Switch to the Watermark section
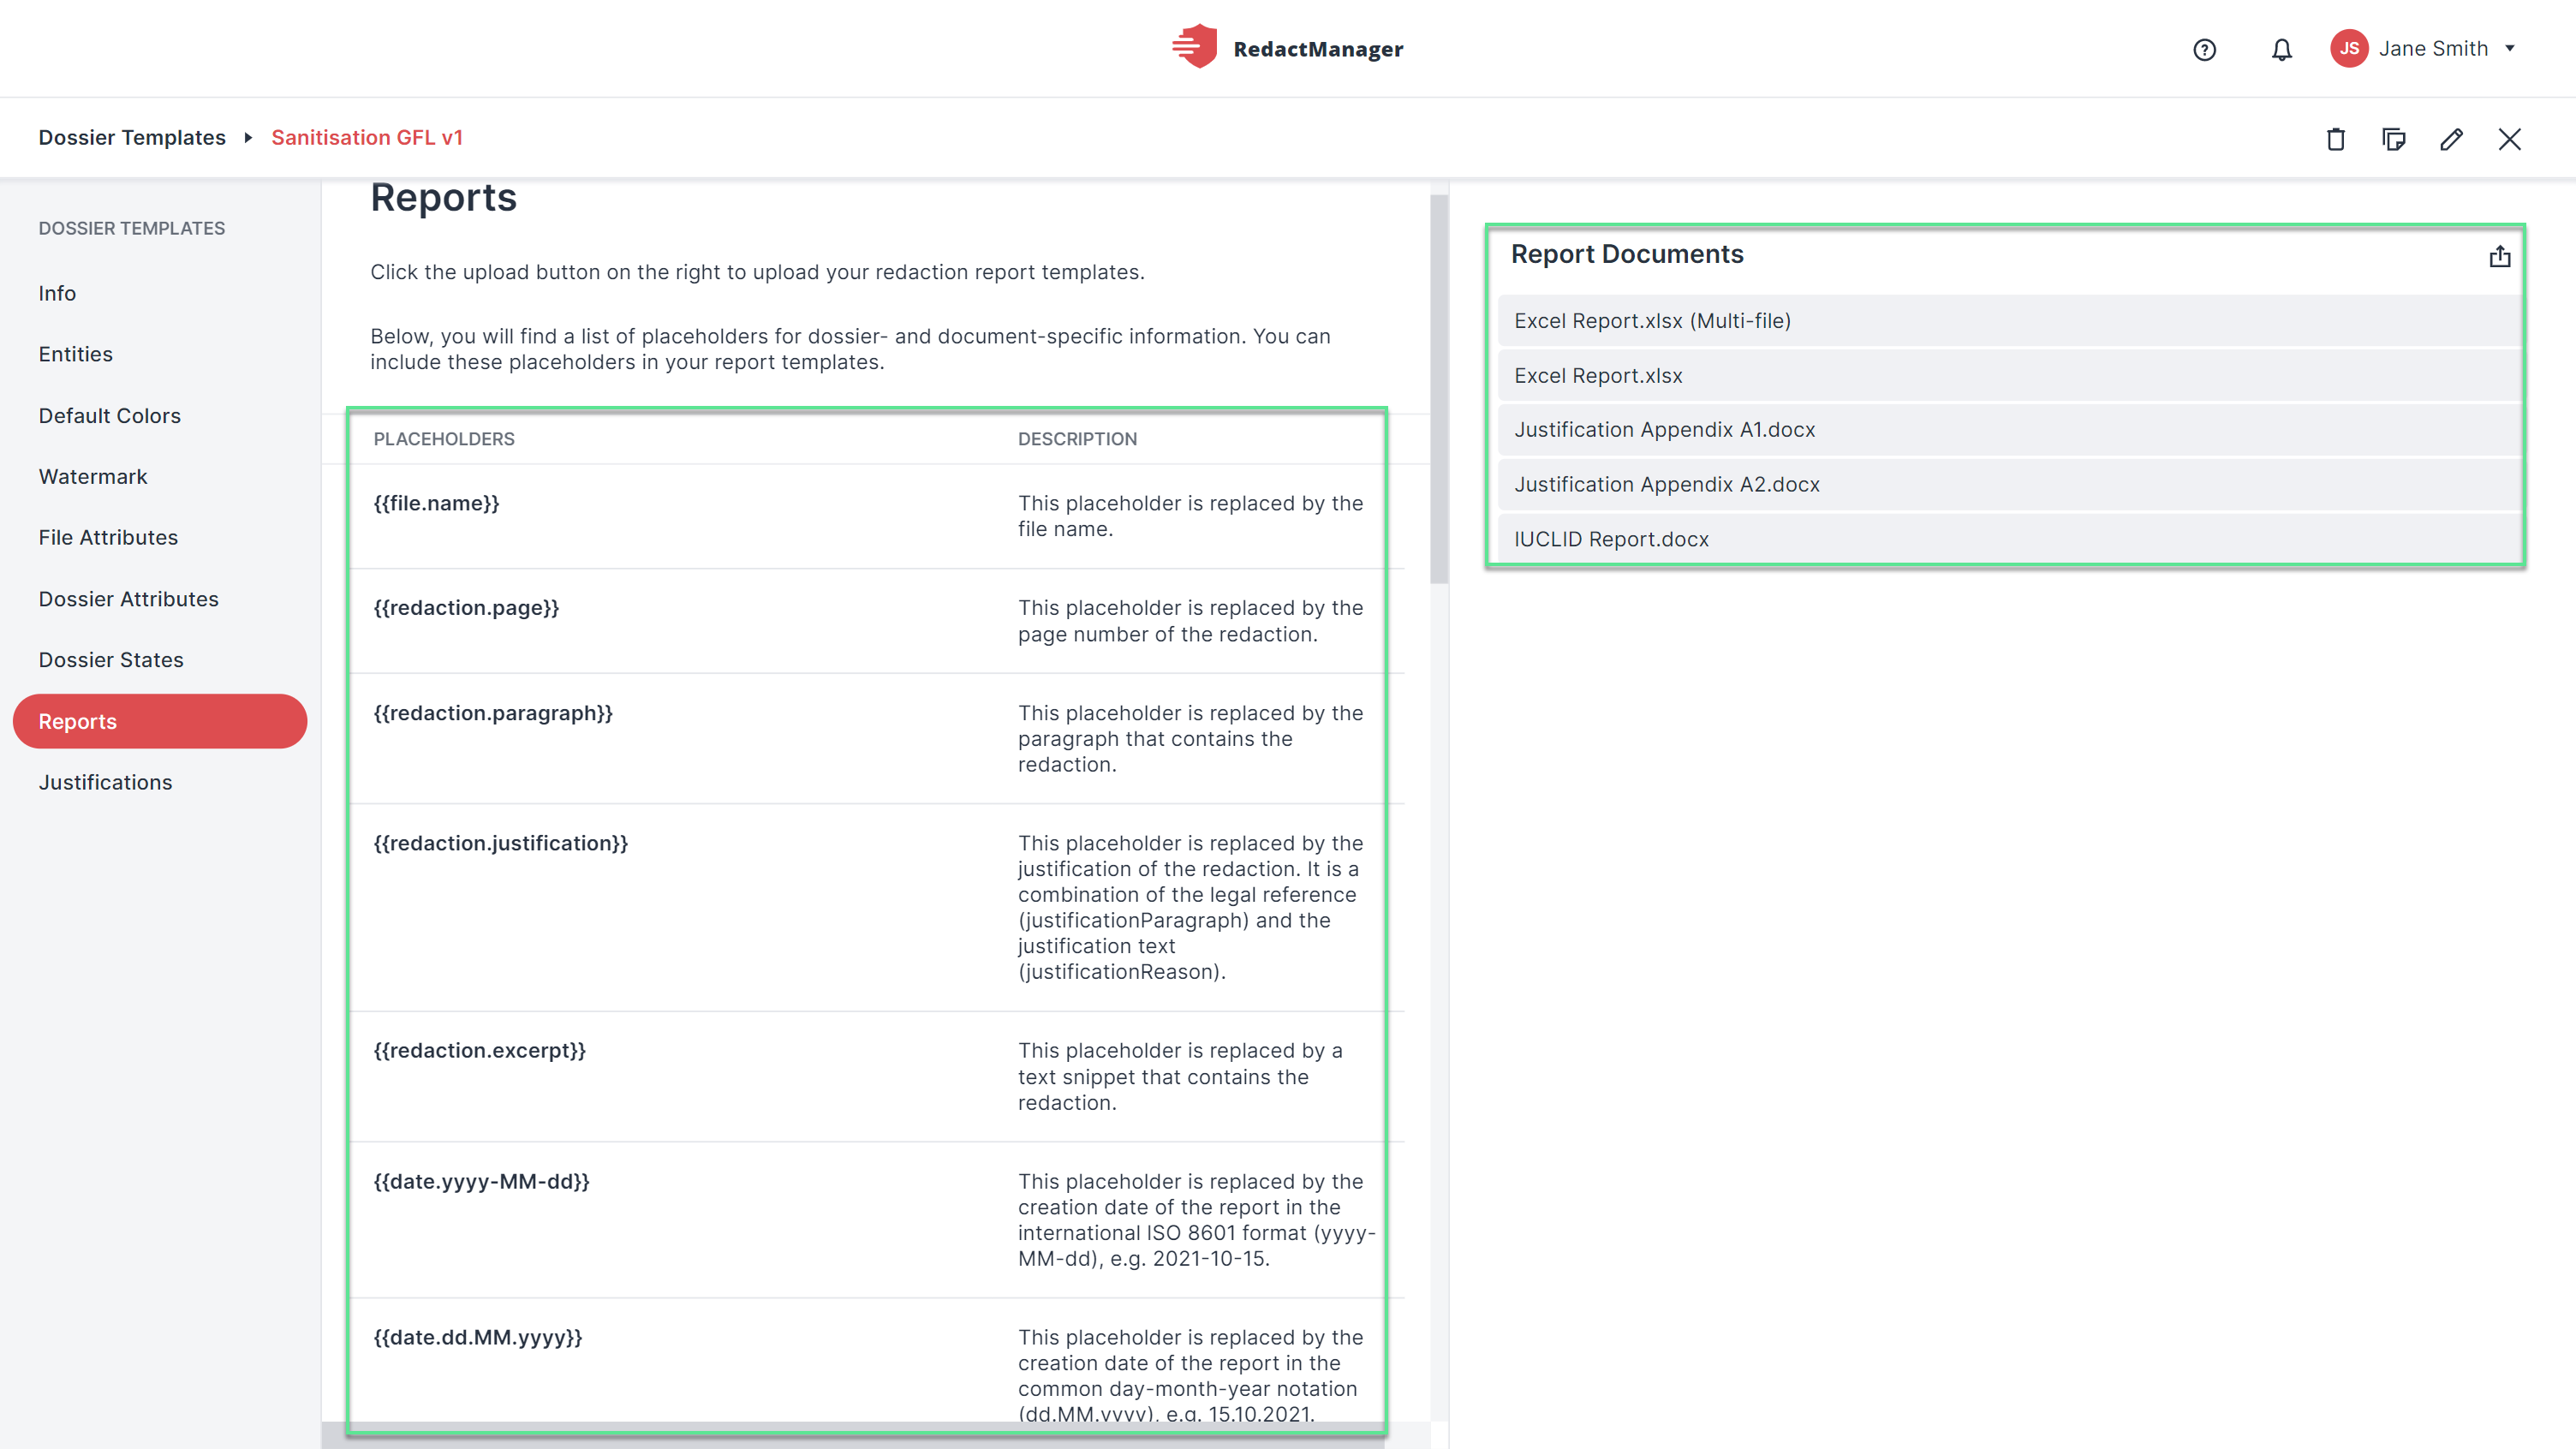Screen dimensions: 2576x1449 93,476
